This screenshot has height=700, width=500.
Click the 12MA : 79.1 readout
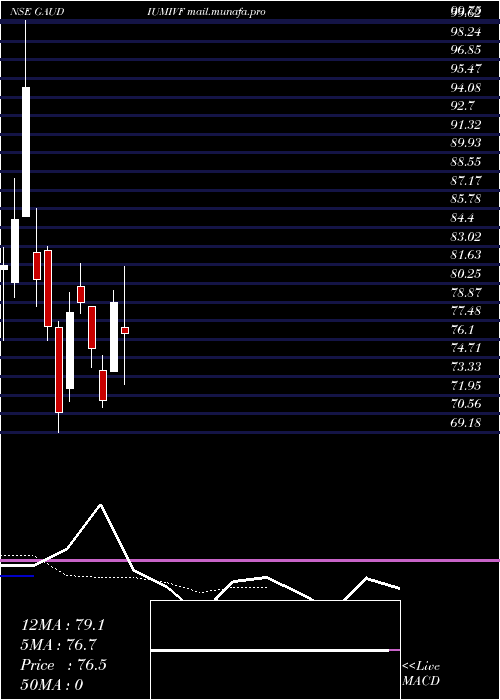(x=63, y=625)
